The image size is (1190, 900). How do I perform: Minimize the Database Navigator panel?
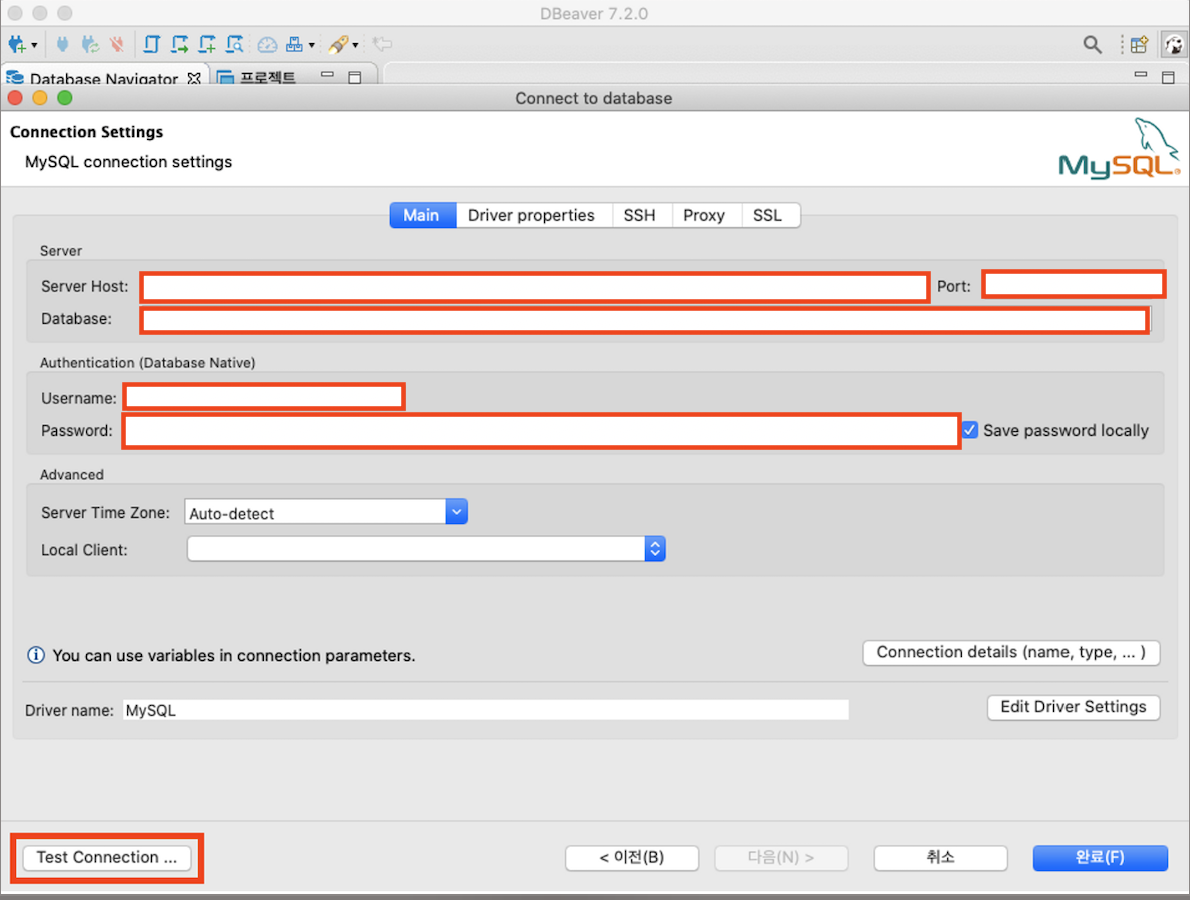328,75
